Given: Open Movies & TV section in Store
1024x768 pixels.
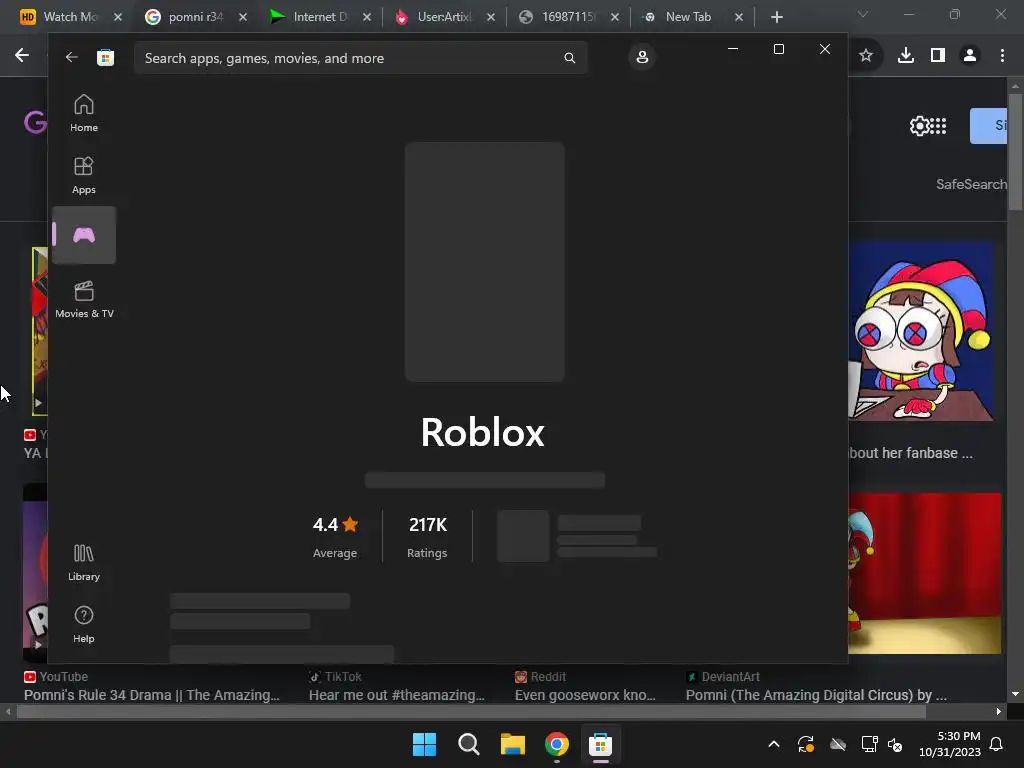Looking at the screenshot, I should tap(84, 299).
